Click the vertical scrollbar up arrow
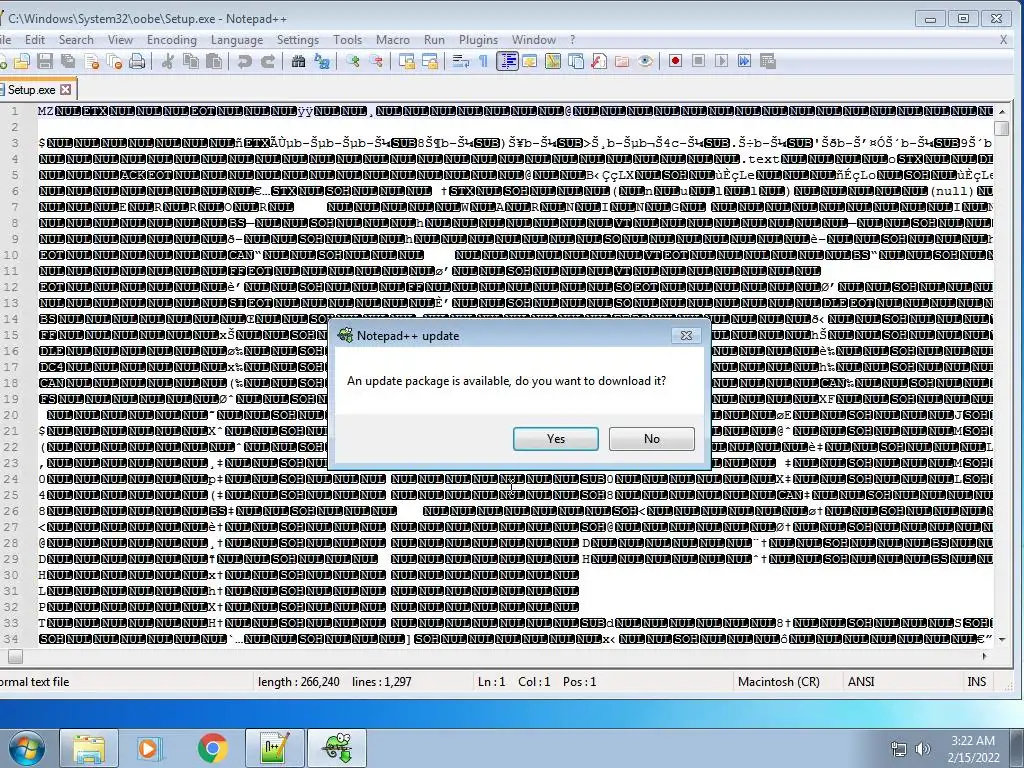 coord(1002,112)
